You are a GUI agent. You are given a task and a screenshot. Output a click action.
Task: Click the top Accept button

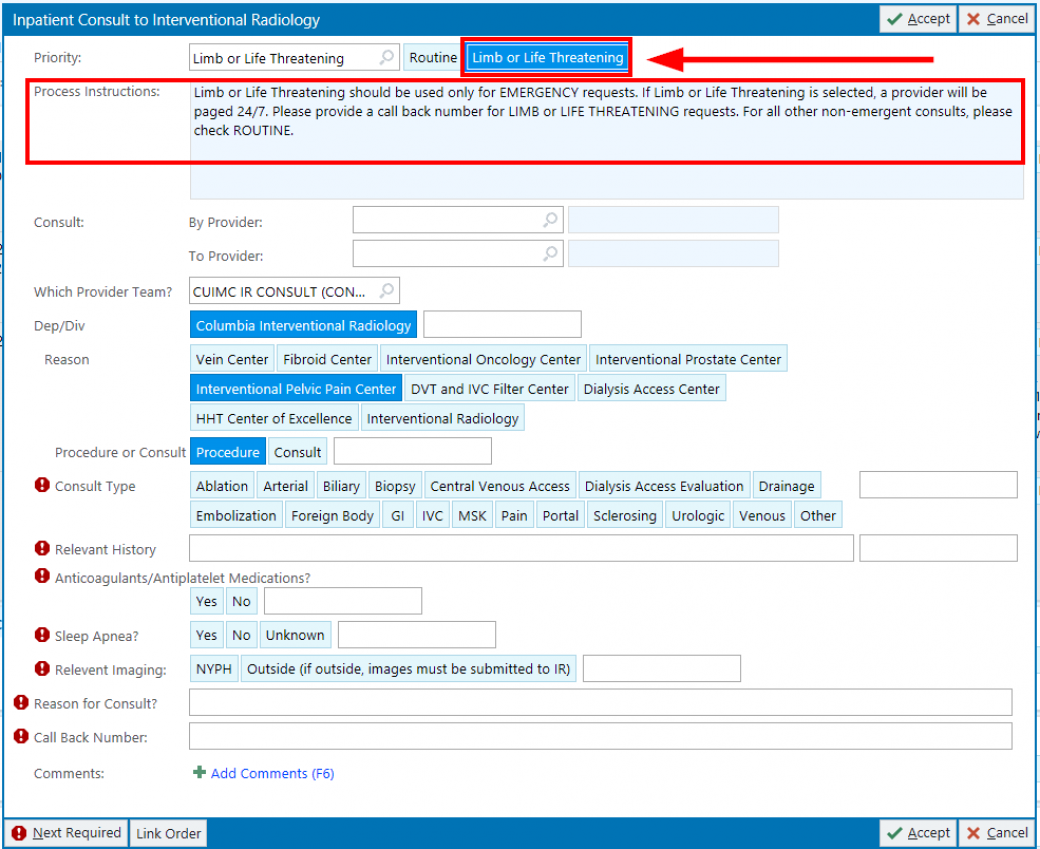click(x=918, y=19)
